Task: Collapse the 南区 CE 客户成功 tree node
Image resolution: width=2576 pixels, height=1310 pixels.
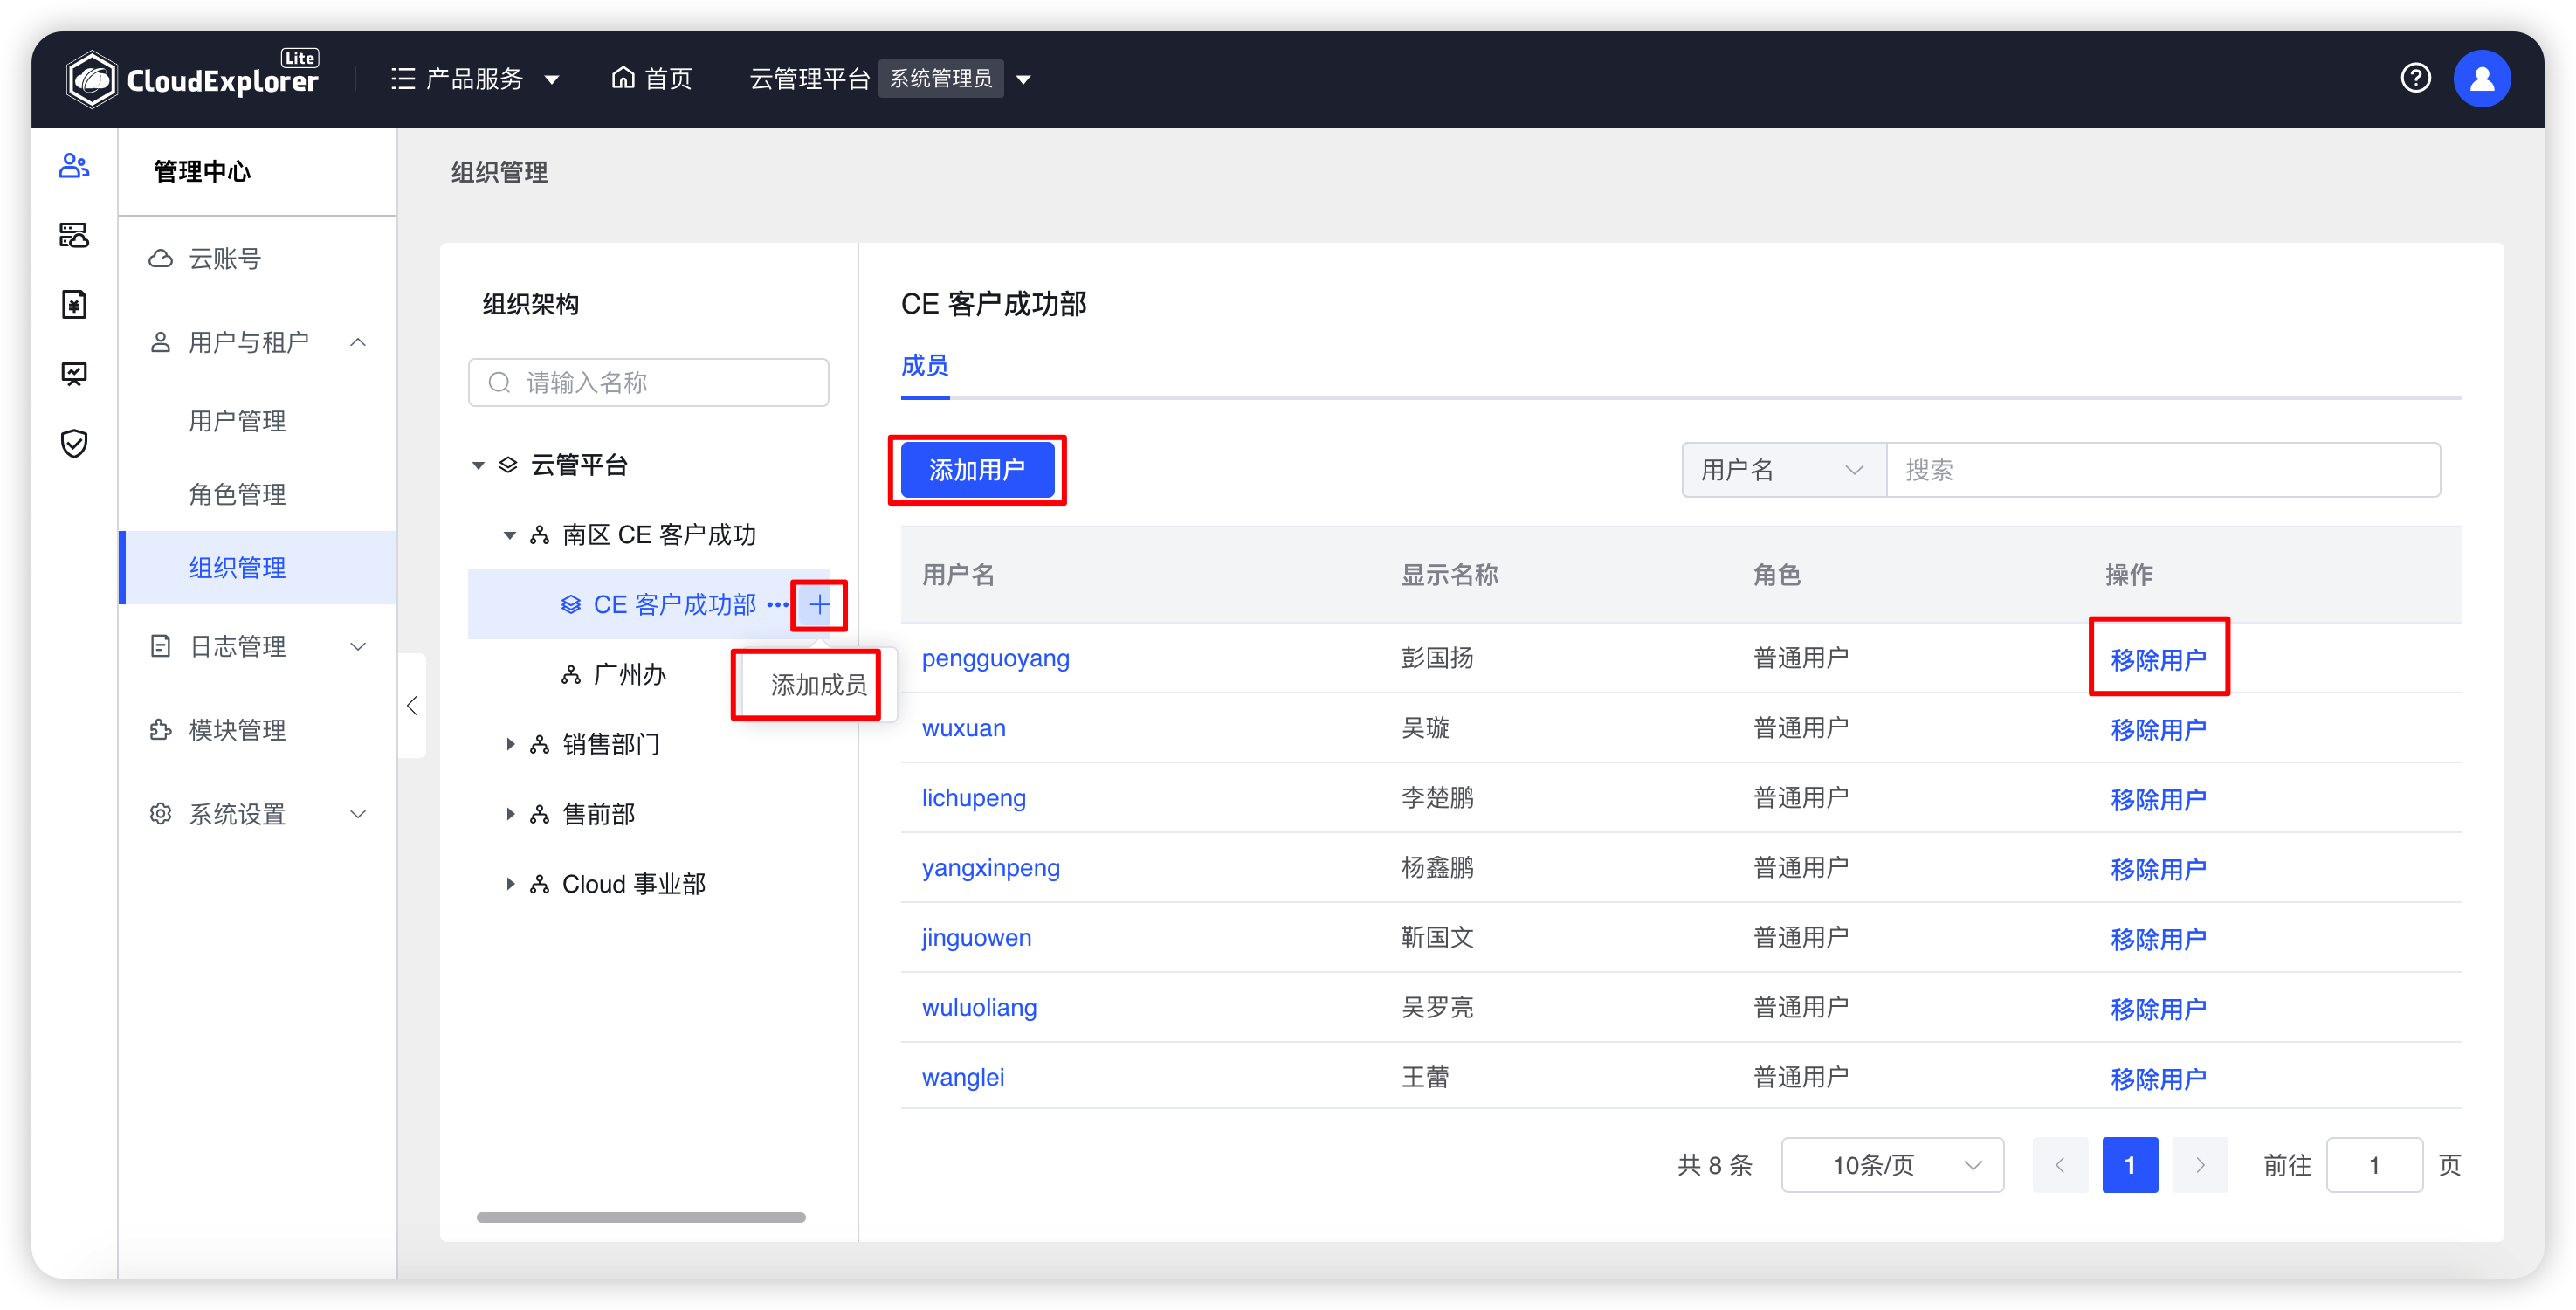Action: pyautogui.click(x=509, y=535)
